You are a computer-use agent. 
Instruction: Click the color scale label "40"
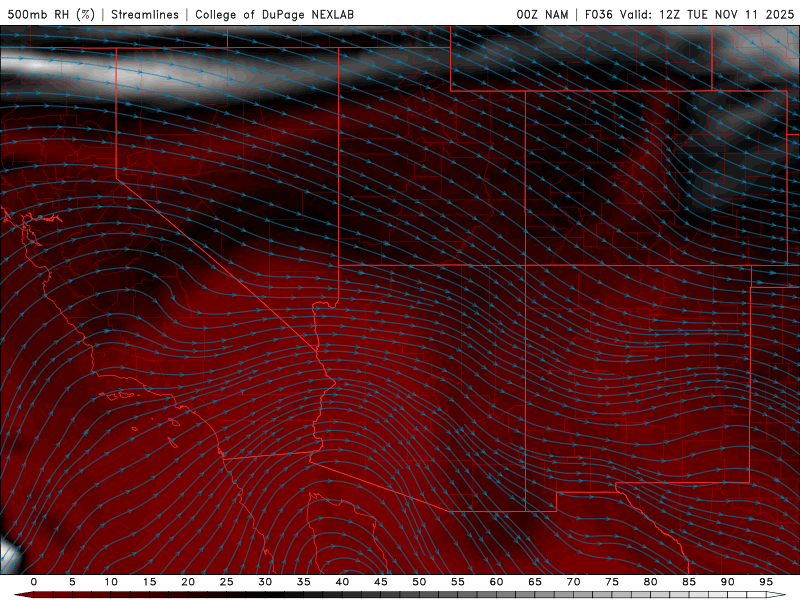coord(342,582)
